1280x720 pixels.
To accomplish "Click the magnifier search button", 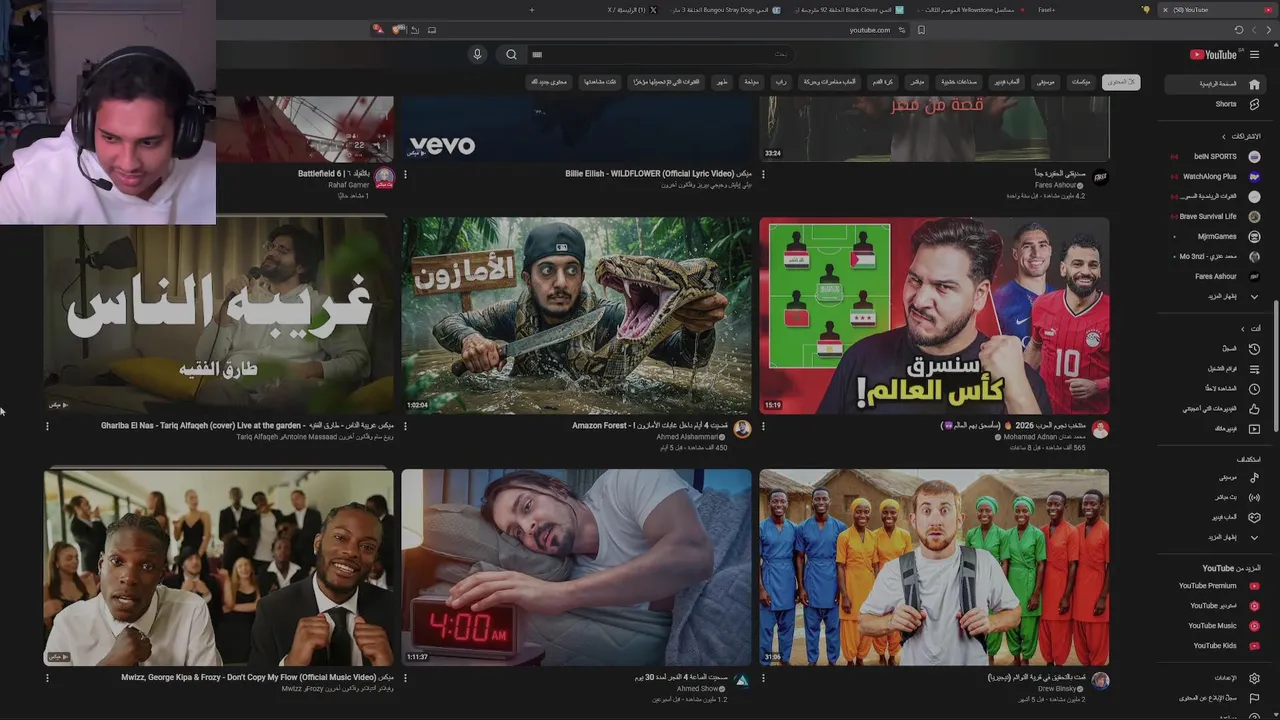I will [511, 55].
